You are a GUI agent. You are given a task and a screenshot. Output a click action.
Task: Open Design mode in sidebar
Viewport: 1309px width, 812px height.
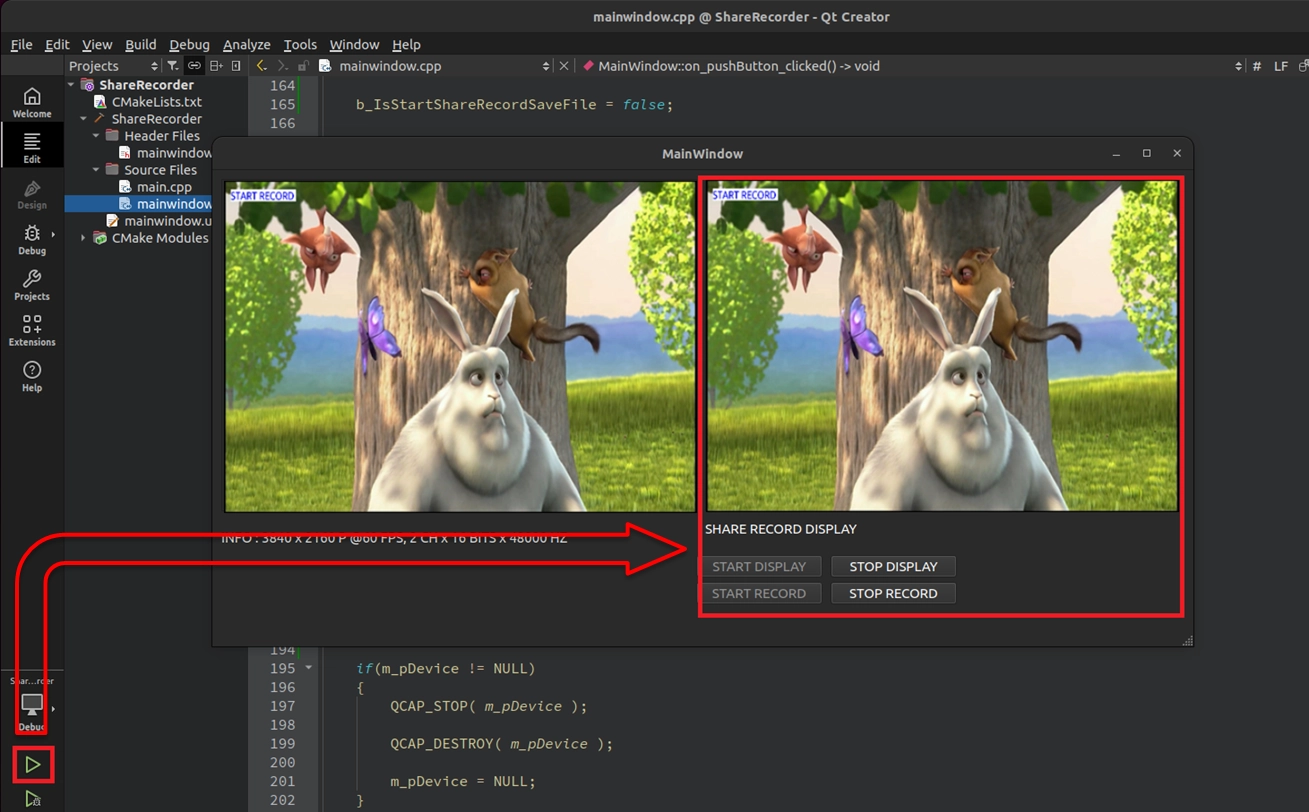[32, 194]
